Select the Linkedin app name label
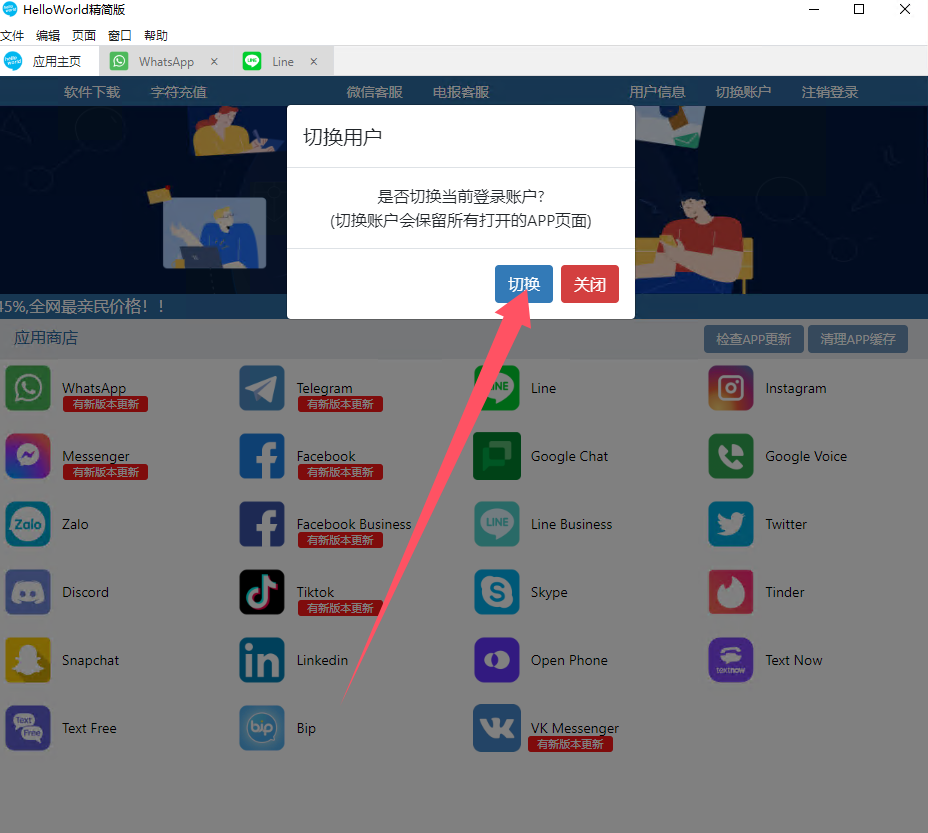 coord(323,660)
